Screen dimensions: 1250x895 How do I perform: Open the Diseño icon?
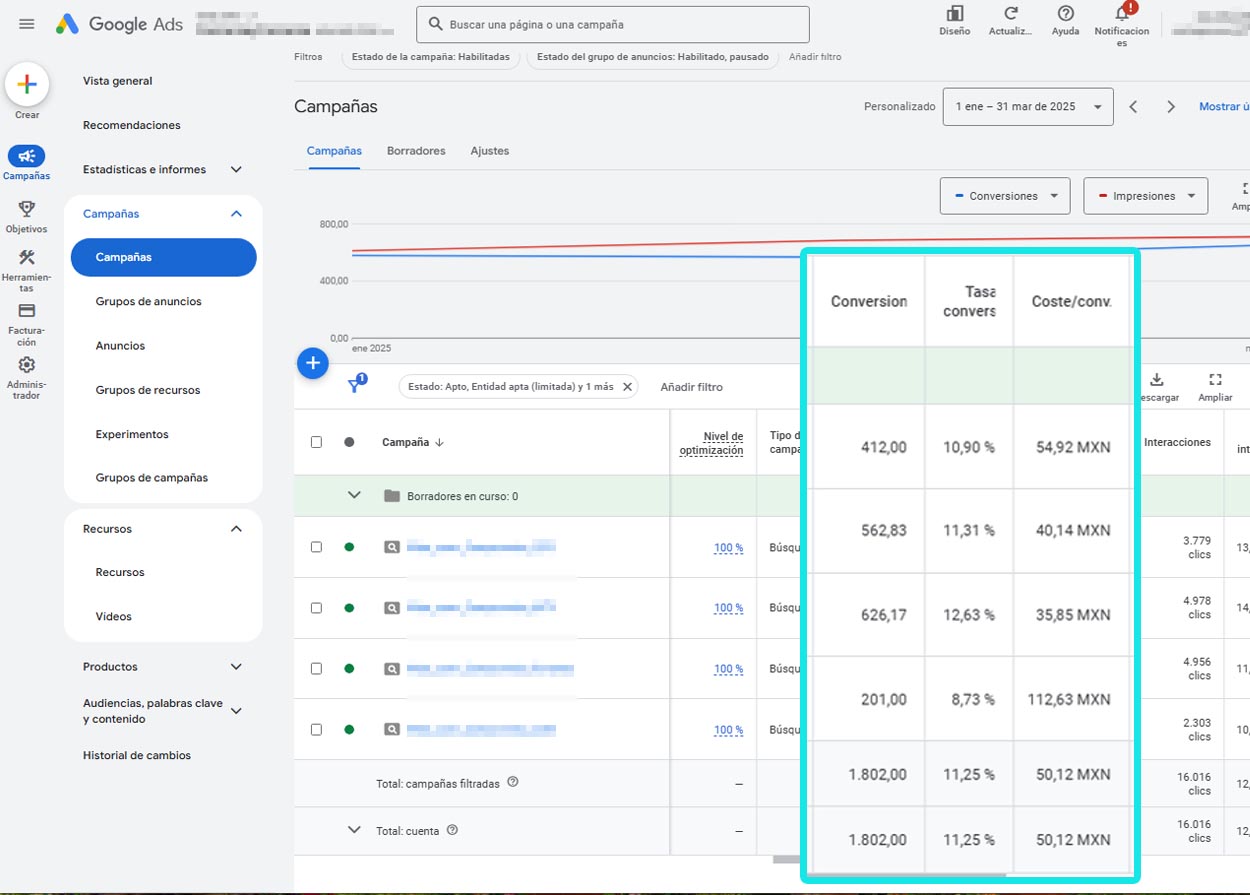pyautogui.click(x=953, y=18)
